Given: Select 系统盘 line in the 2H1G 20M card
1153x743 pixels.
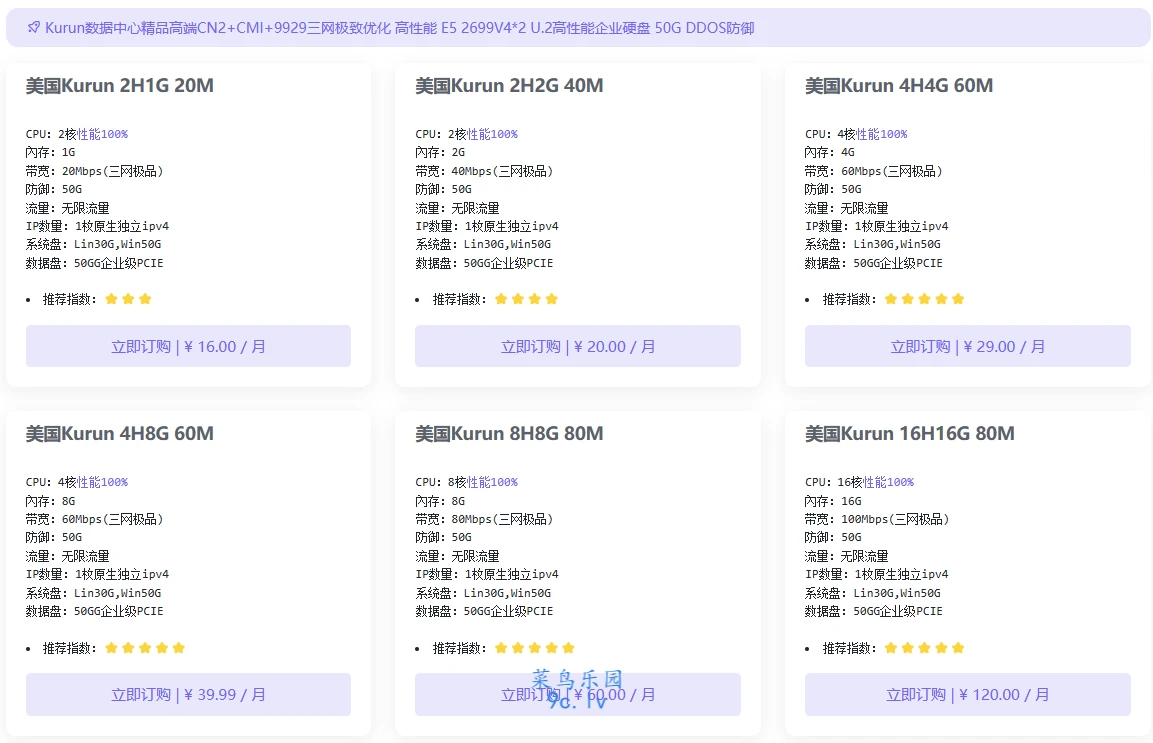Looking at the screenshot, I should click(93, 244).
